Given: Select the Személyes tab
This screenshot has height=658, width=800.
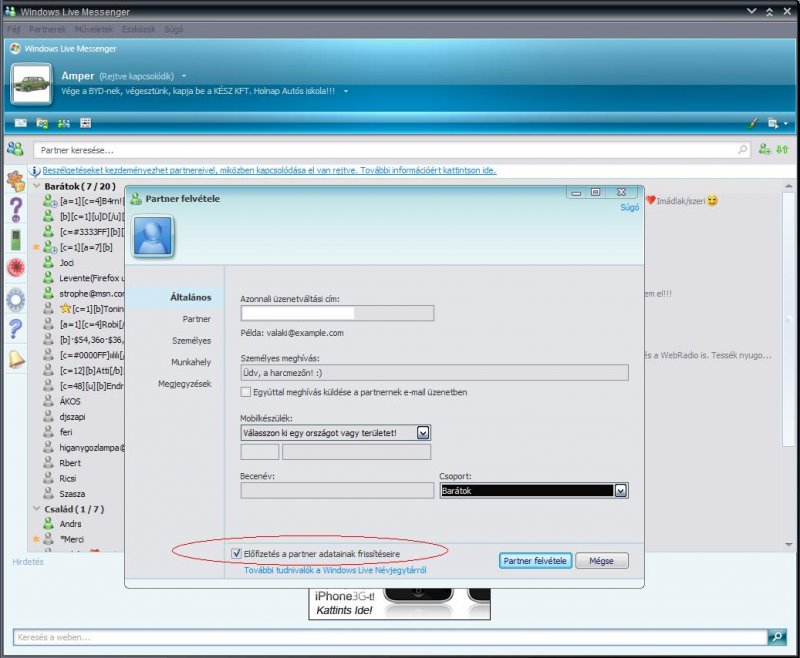Looking at the screenshot, I should [x=191, y=340].
